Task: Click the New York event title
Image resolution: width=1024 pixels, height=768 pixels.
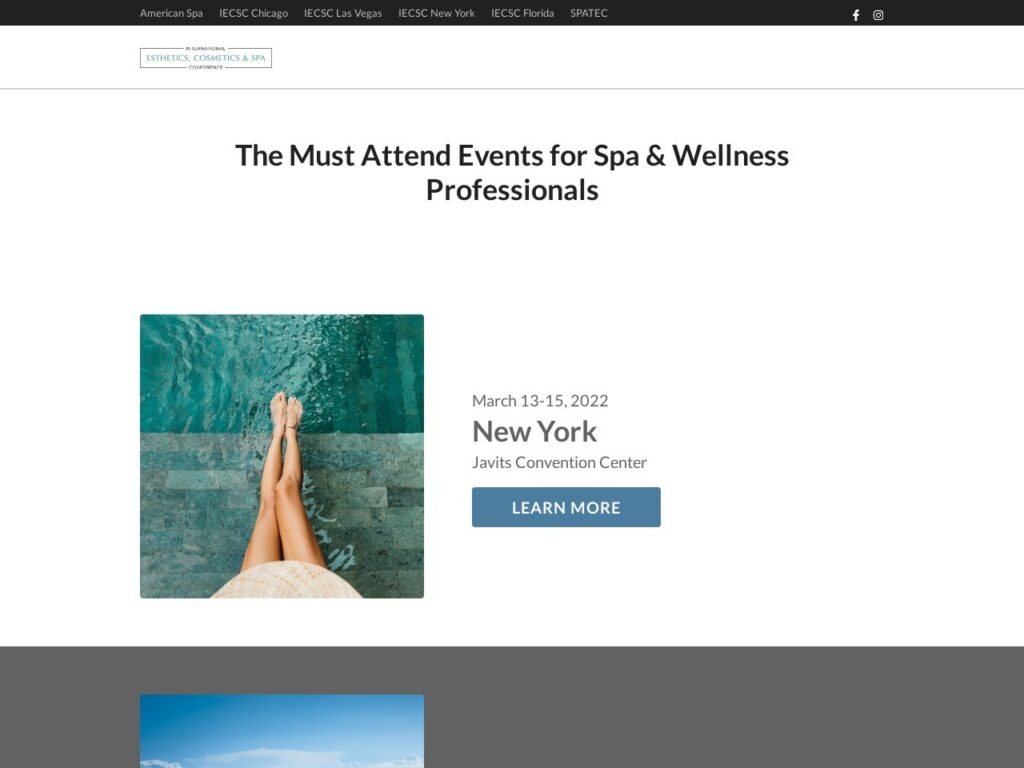Action: 534,431
